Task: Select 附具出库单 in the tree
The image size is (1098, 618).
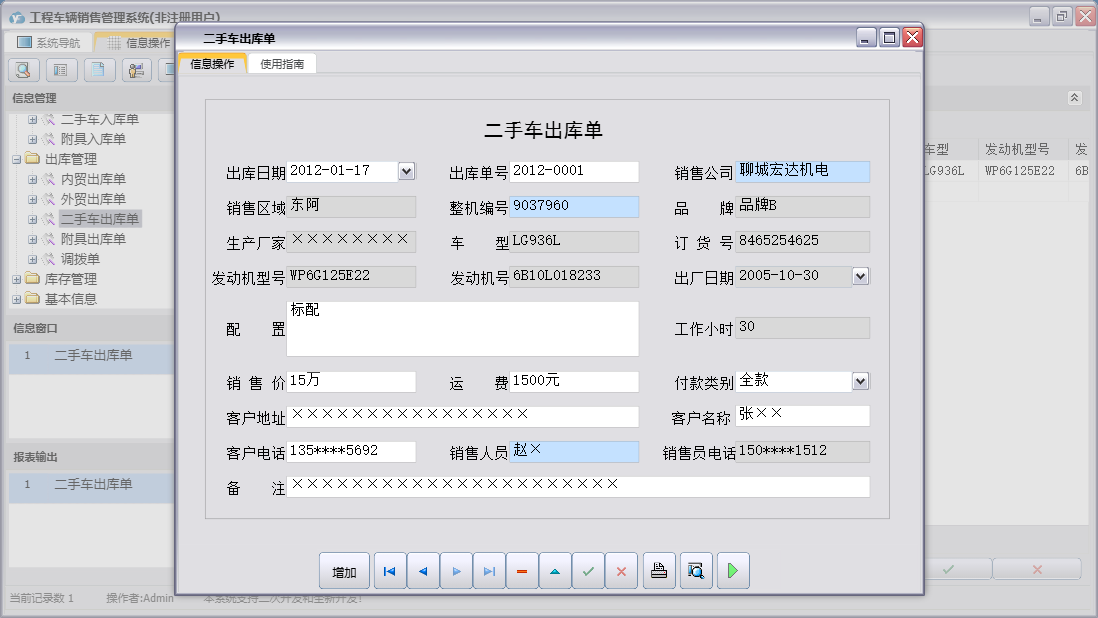Action: tap(93, 239)
